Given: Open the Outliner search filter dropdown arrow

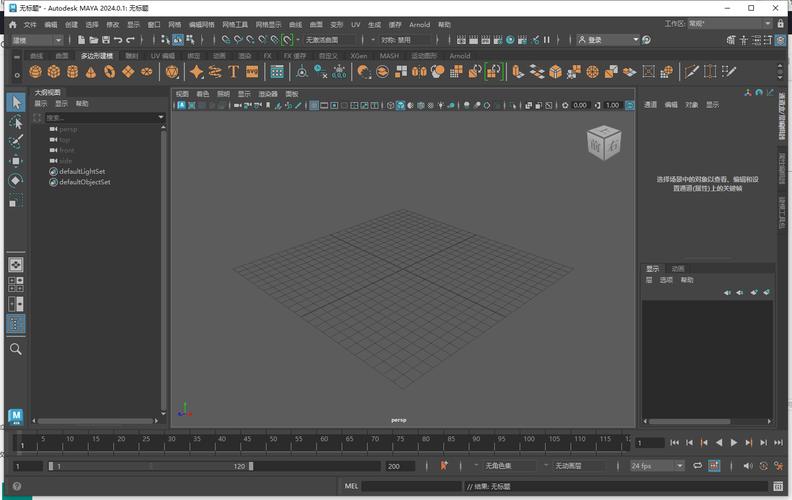Looking at the screenshot, I should (x=161, y=117).
